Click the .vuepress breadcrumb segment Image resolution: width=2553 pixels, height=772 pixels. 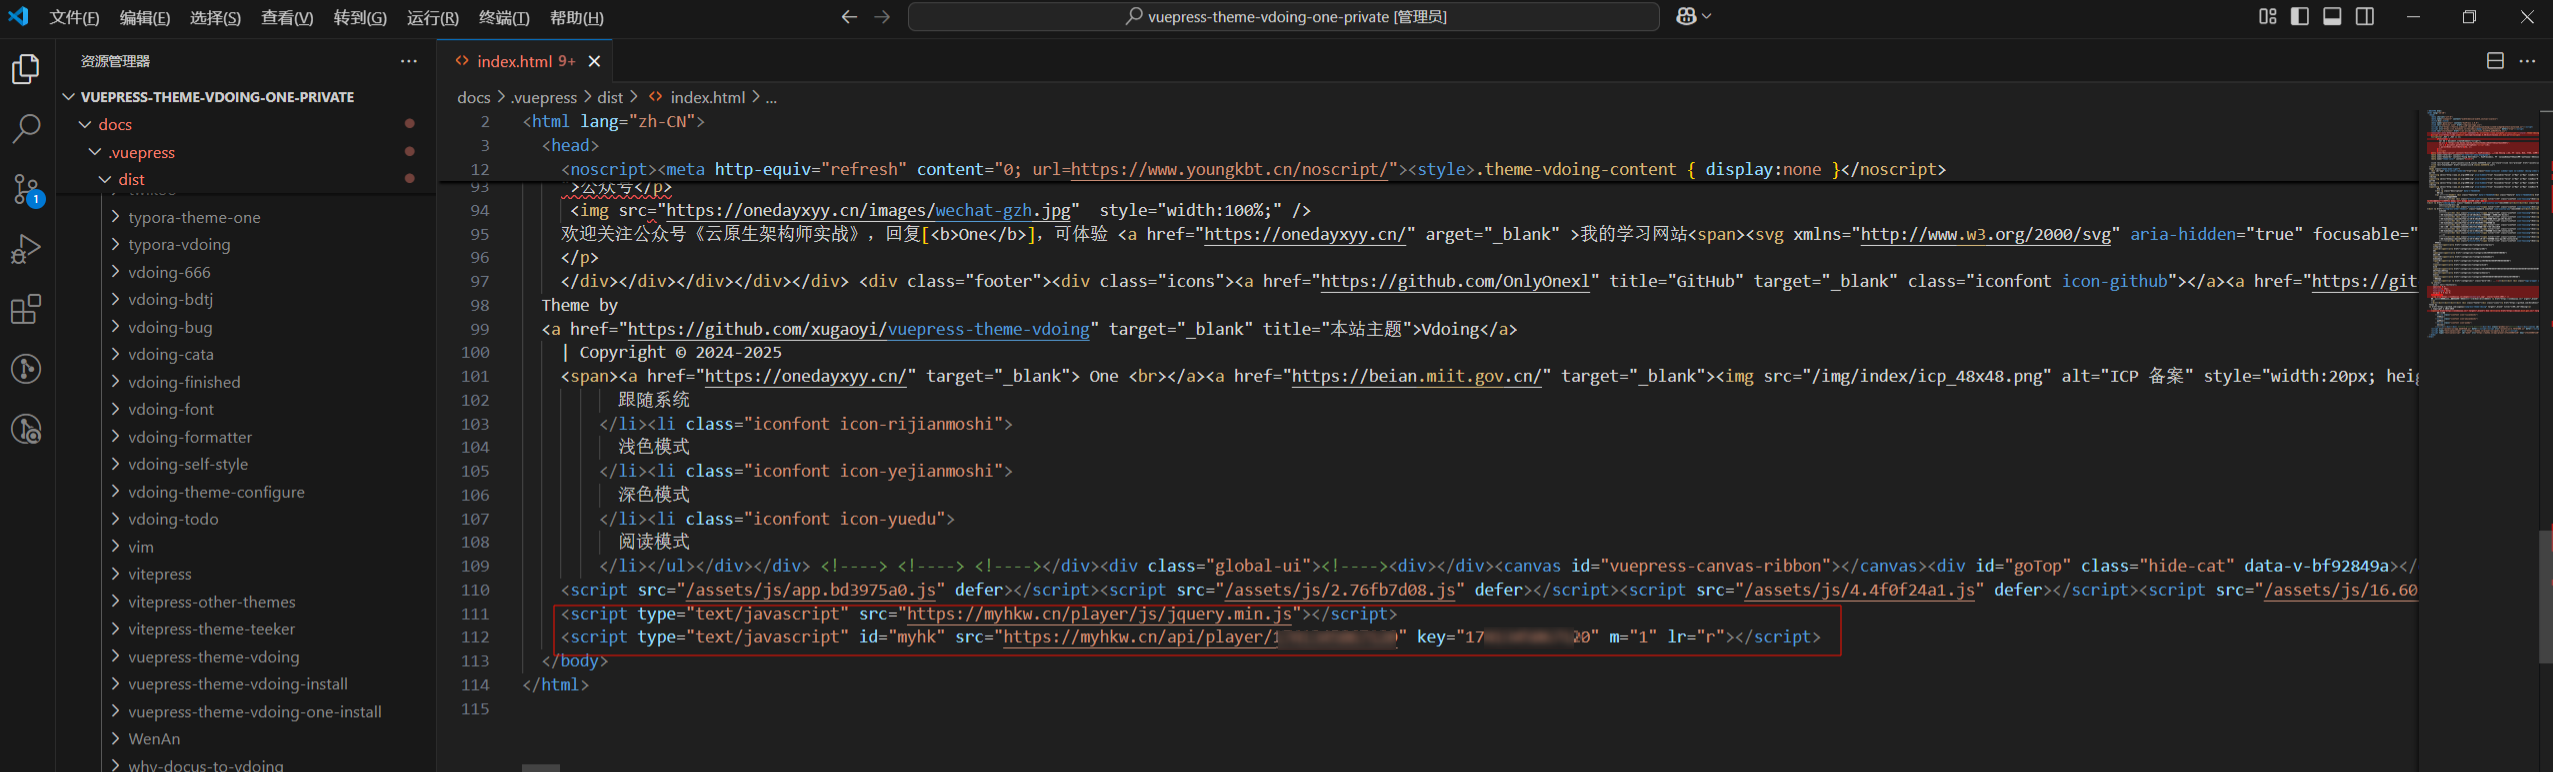point(544,97)
